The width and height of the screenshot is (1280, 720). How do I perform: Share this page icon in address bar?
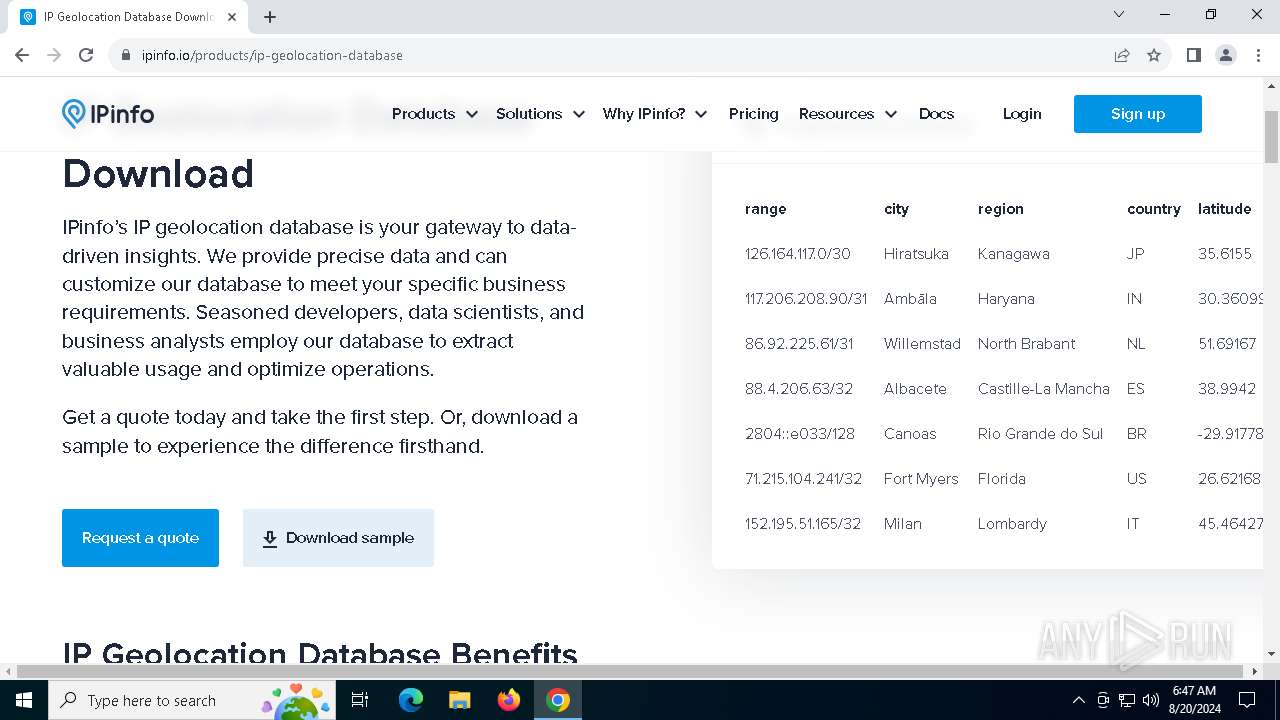point(1122,55)
